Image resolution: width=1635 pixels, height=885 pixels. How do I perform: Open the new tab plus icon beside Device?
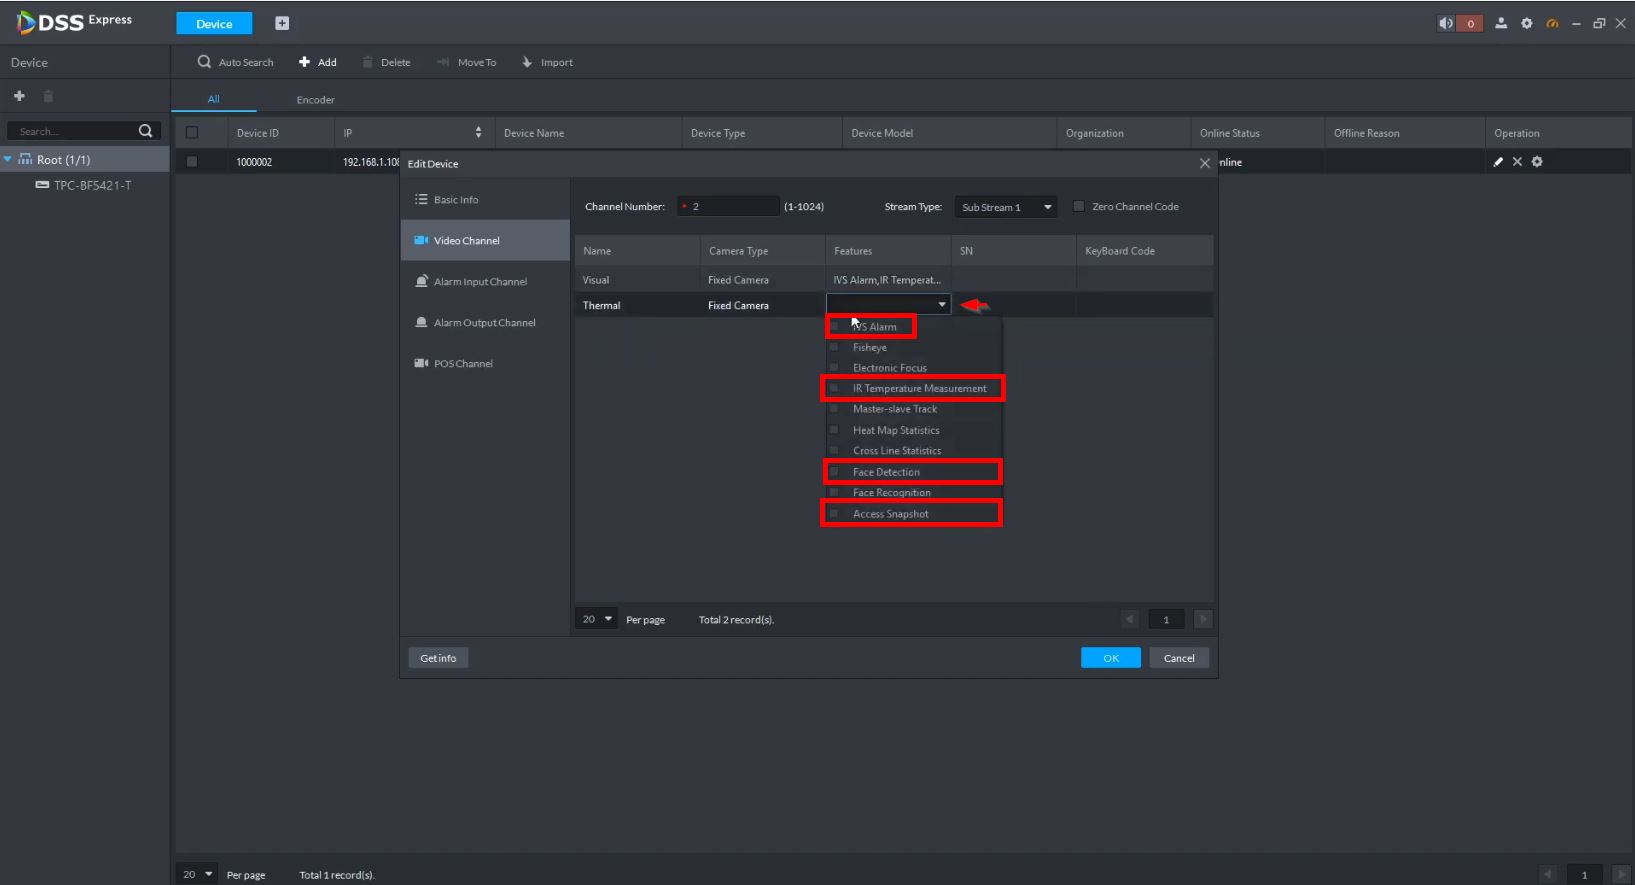coord(282,23)
